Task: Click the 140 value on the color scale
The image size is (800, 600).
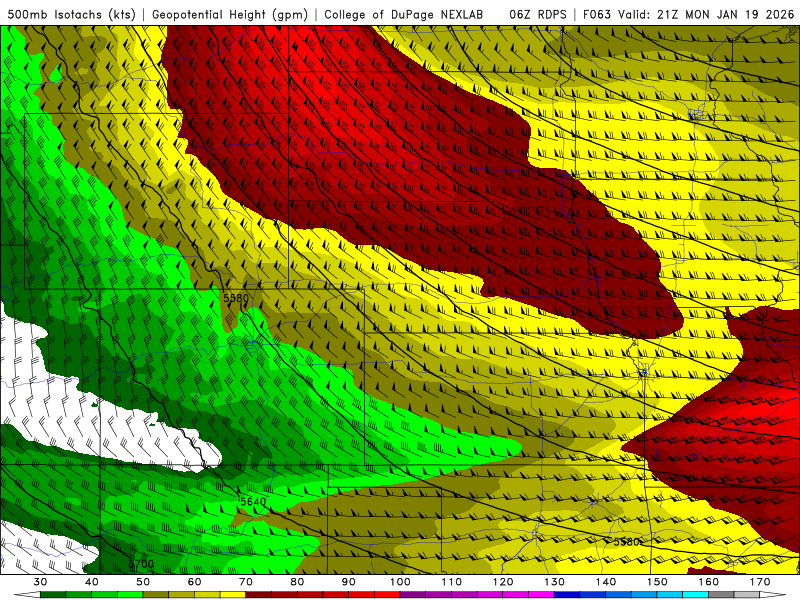Action: point(606,582)
